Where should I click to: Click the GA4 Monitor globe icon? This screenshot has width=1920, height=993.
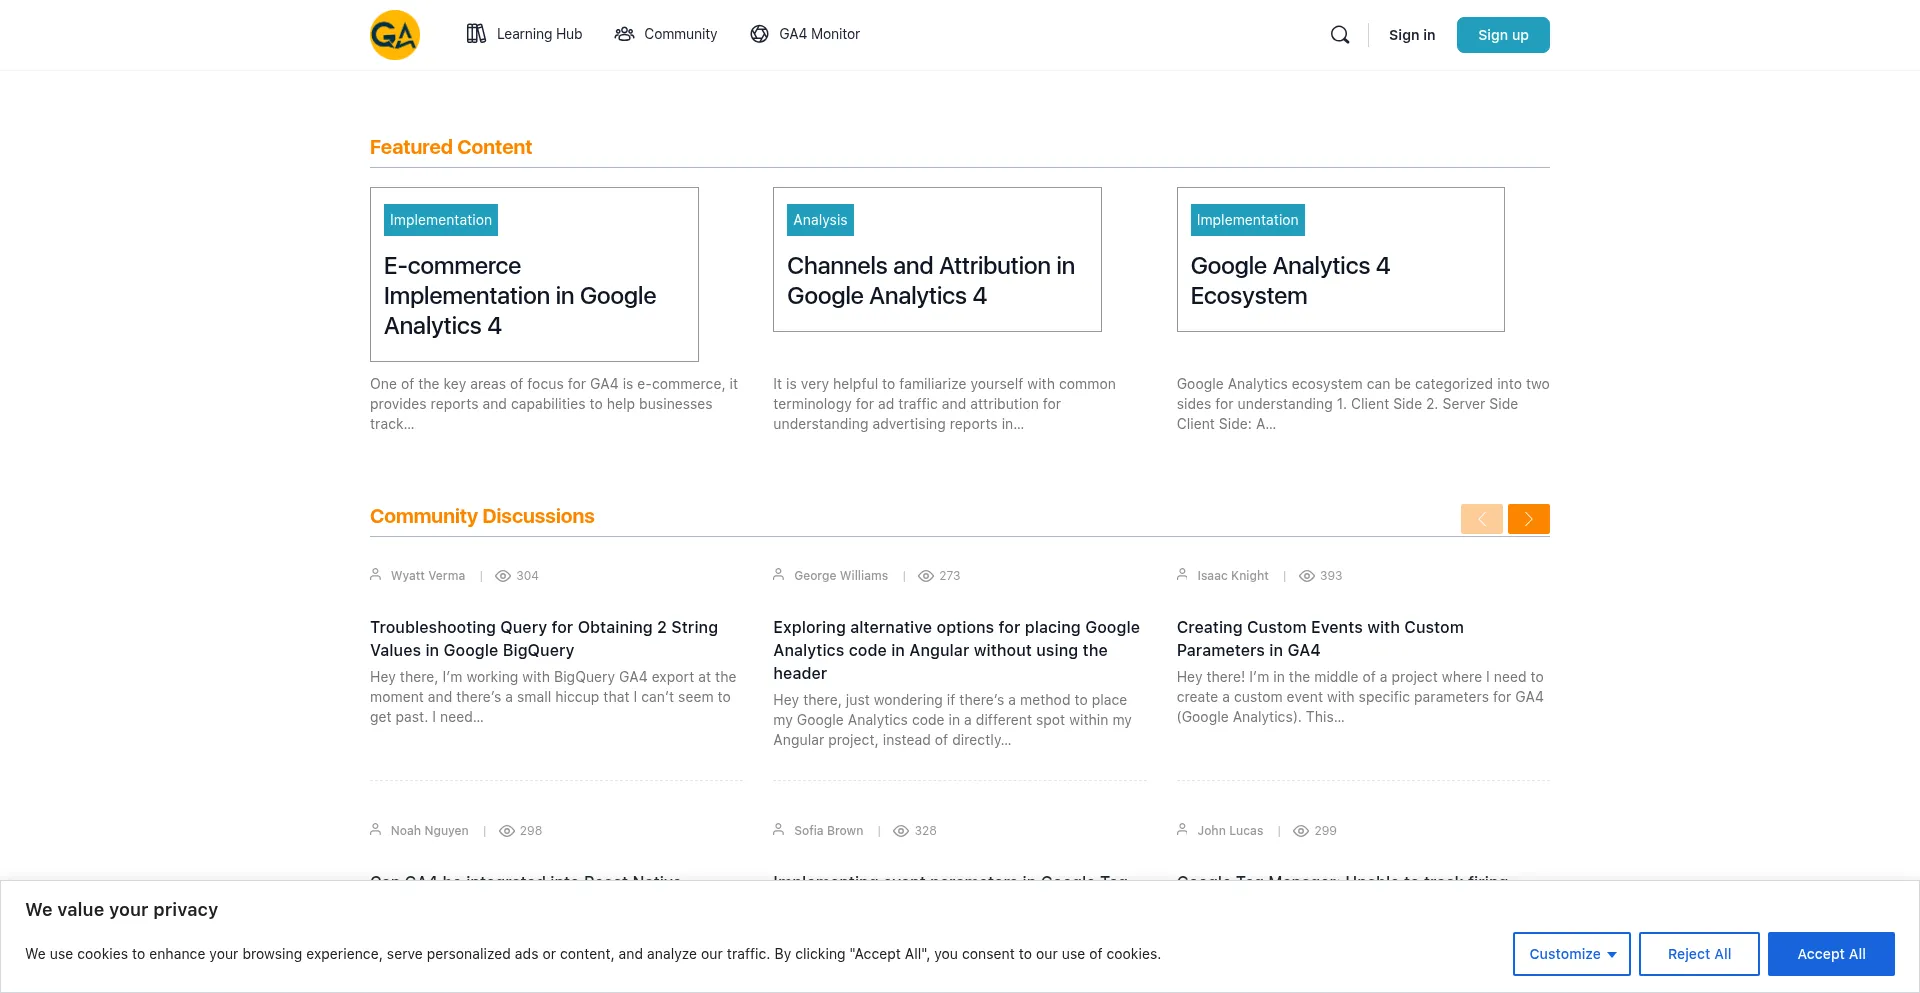coord(759,34)
